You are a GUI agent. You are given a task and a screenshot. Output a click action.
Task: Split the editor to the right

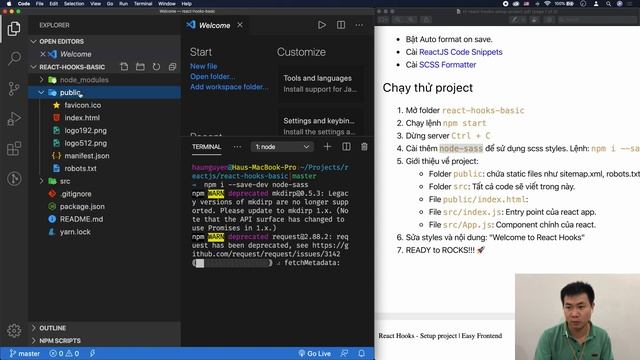[x=341, y=25]
